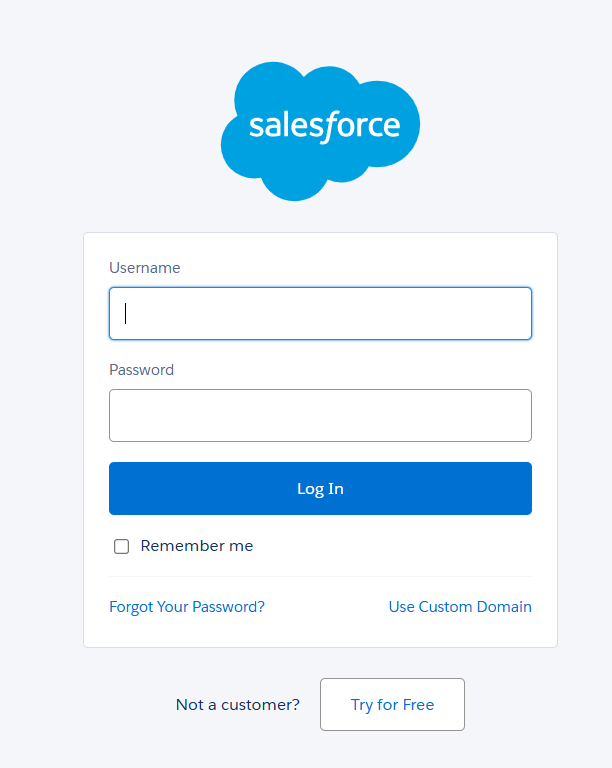
Task: Submit the login form with Log In
Action: [x=320, y=489]
